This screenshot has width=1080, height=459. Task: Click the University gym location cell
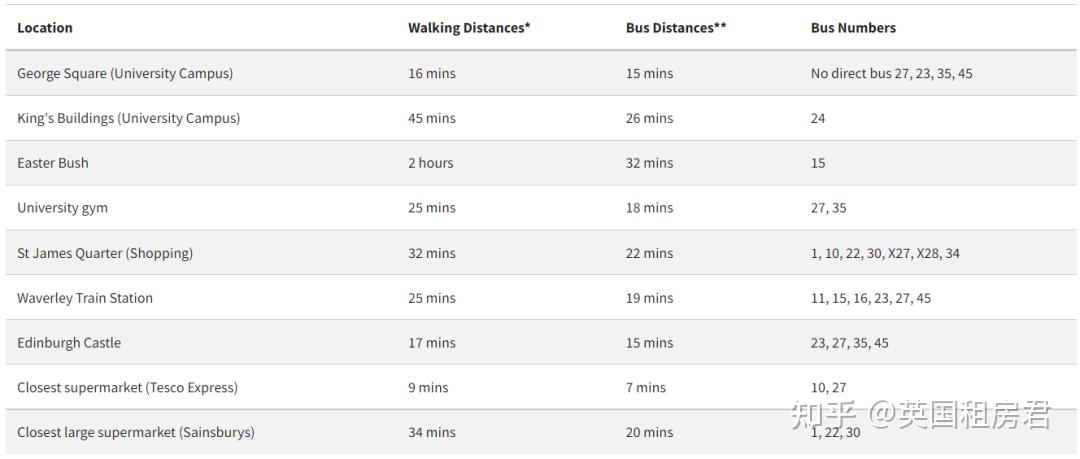coord(62,208)
